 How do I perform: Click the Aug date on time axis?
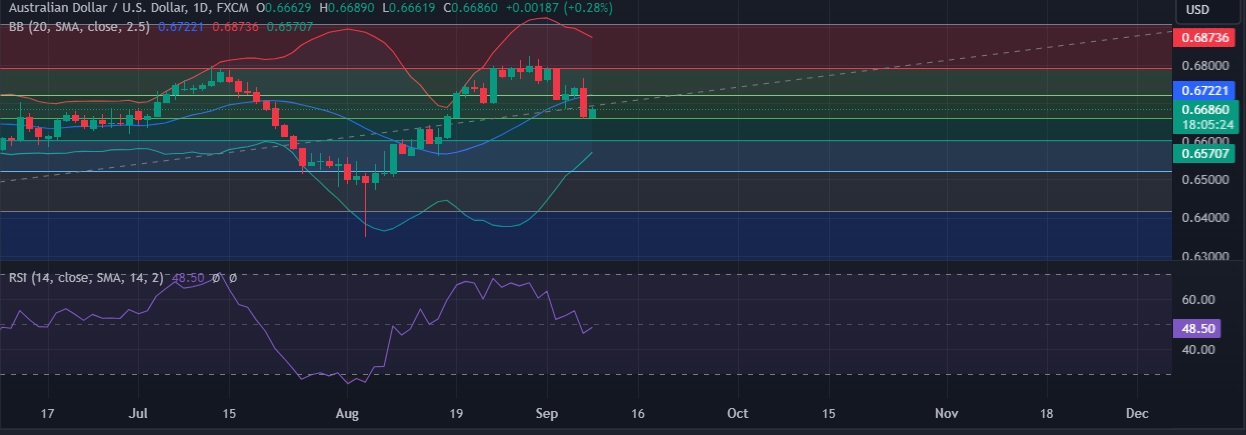(347, 412)
